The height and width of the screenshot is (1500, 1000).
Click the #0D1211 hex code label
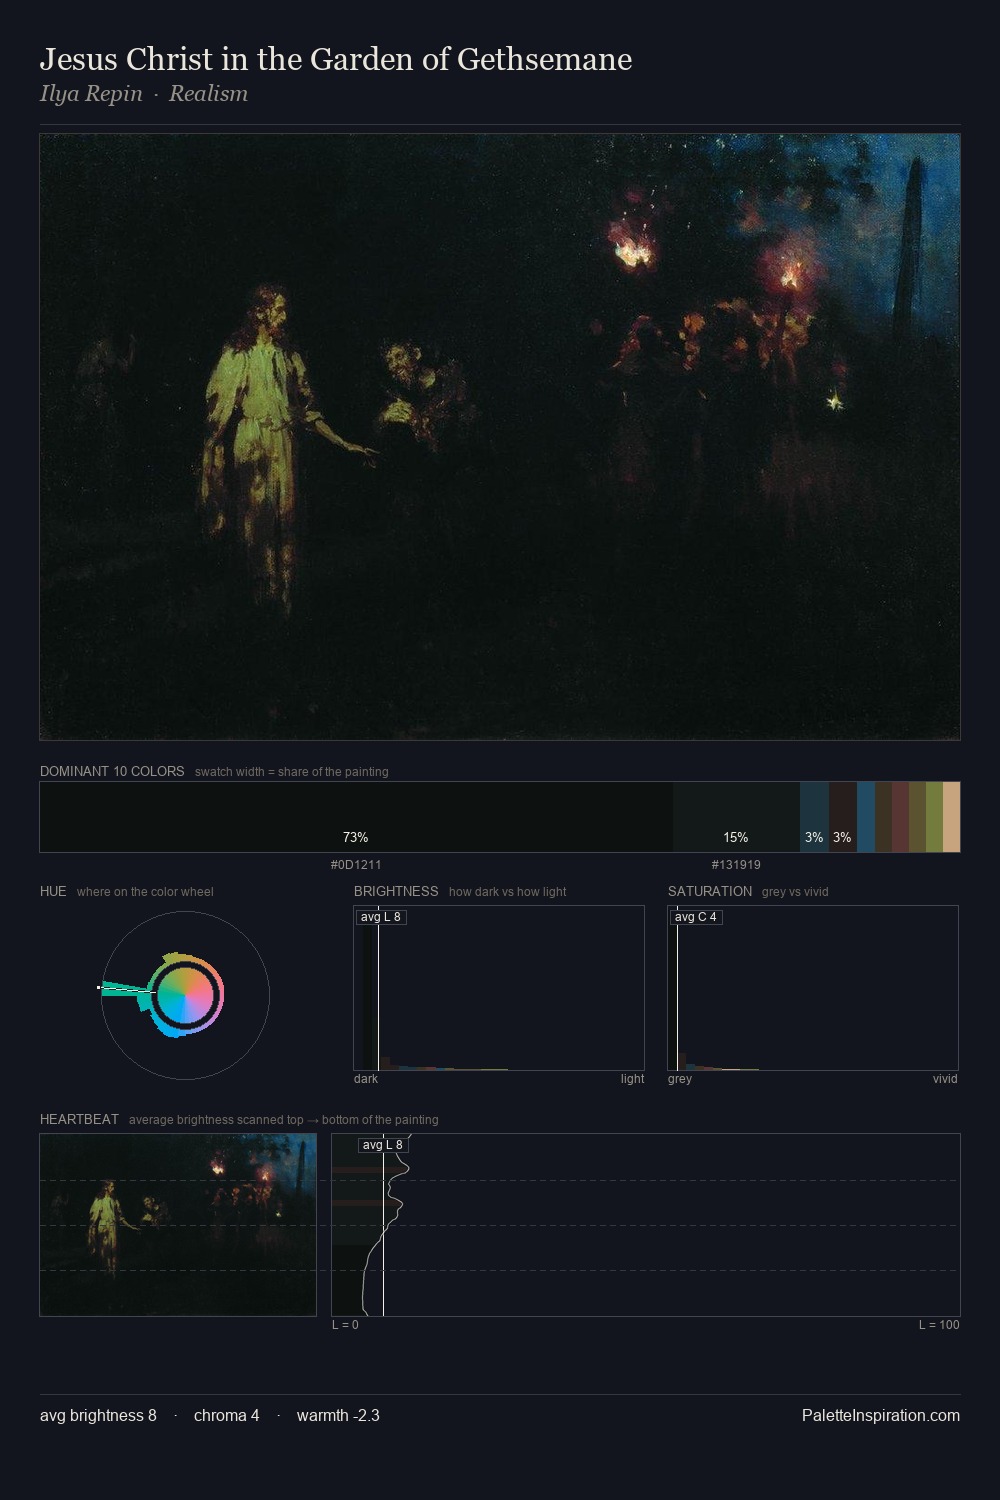pyautogui.click(x=356, y=865)
